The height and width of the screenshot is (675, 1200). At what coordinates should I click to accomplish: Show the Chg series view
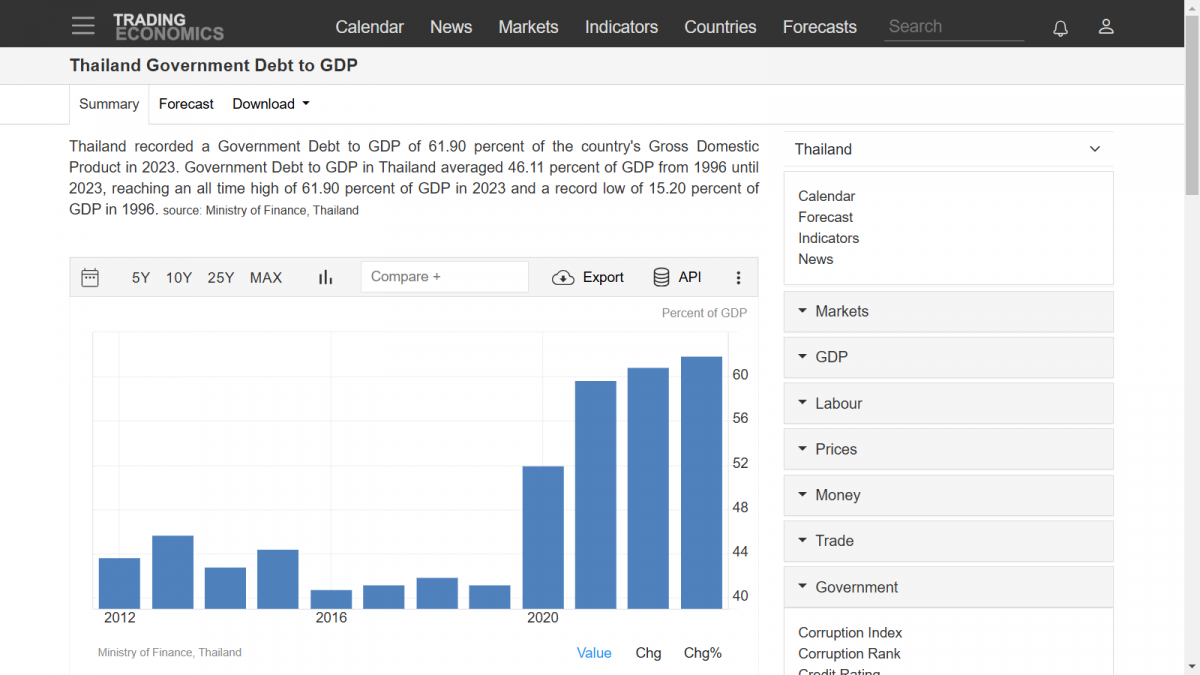point(648,653)
